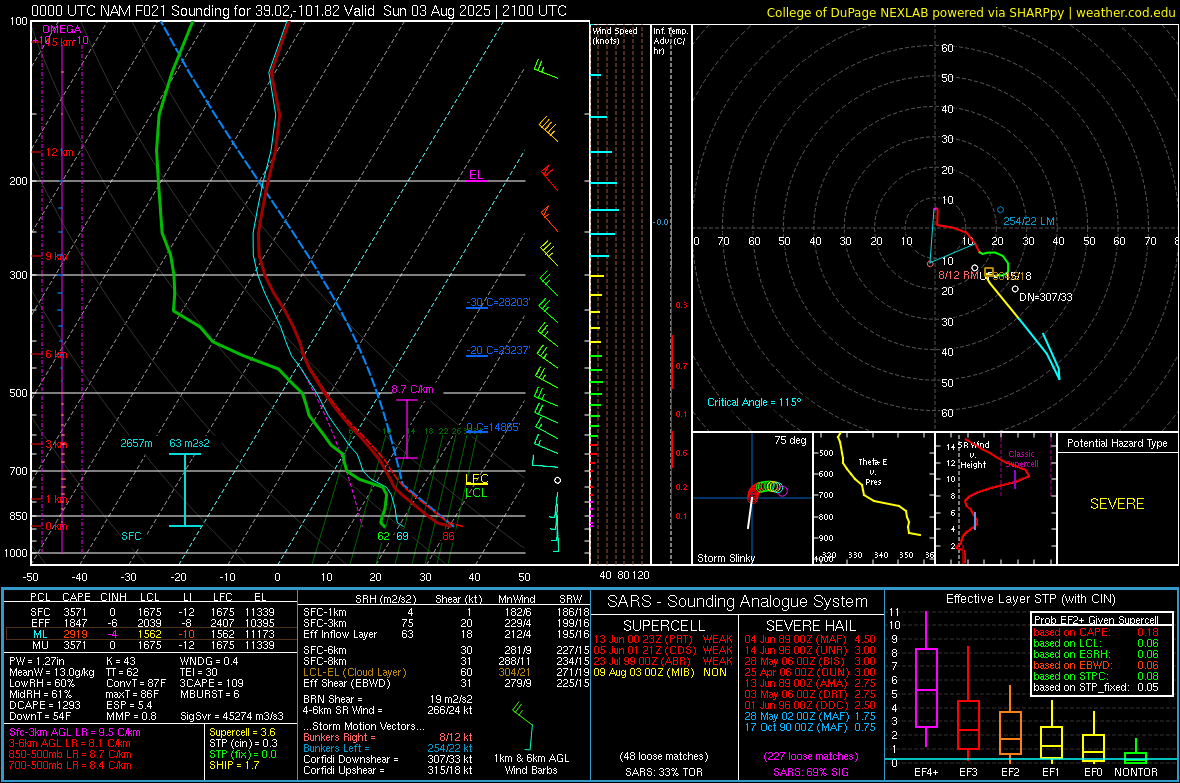Select the Inf. Temp. Adv. panel header

pyautogui.click(x=670, y=41)
